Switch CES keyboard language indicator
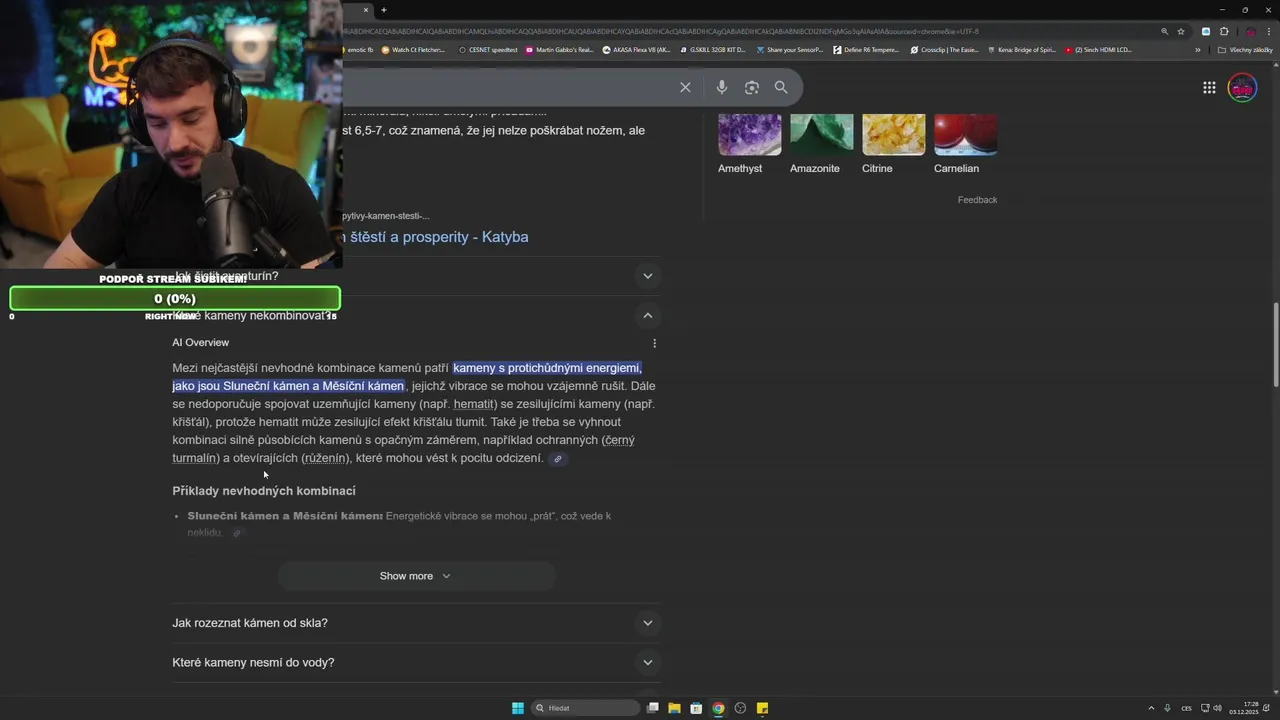The height and width of the screenshot is (720, 1280). [x=1186, y=708]
